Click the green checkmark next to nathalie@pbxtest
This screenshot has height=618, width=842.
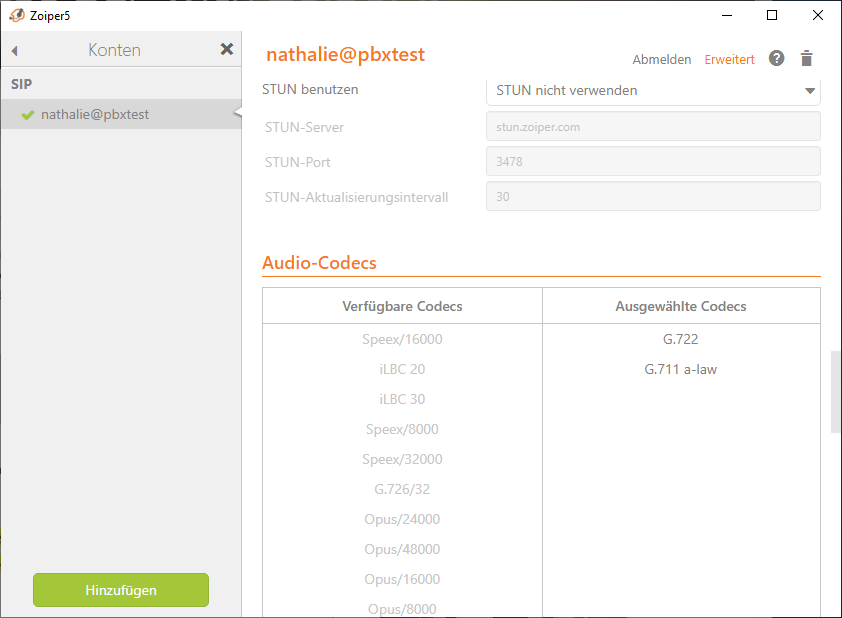coord(28,115)
